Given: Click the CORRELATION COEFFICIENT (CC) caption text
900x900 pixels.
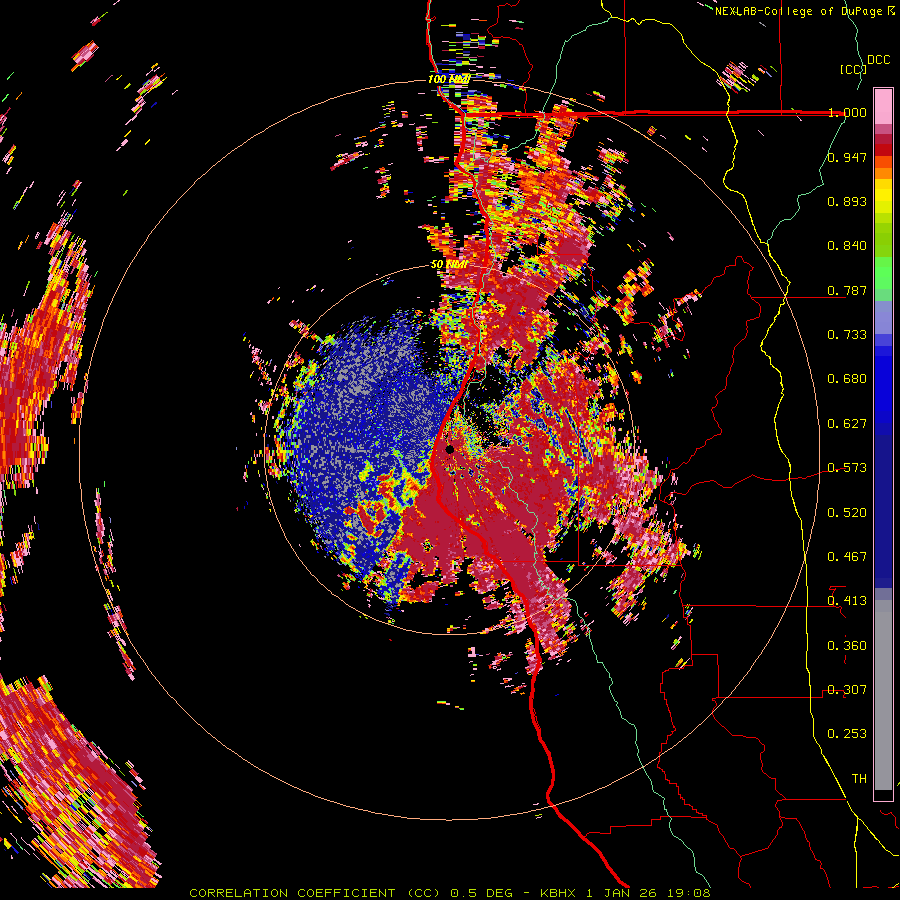Looking at the screenshot, I should [x=315, y=893].
